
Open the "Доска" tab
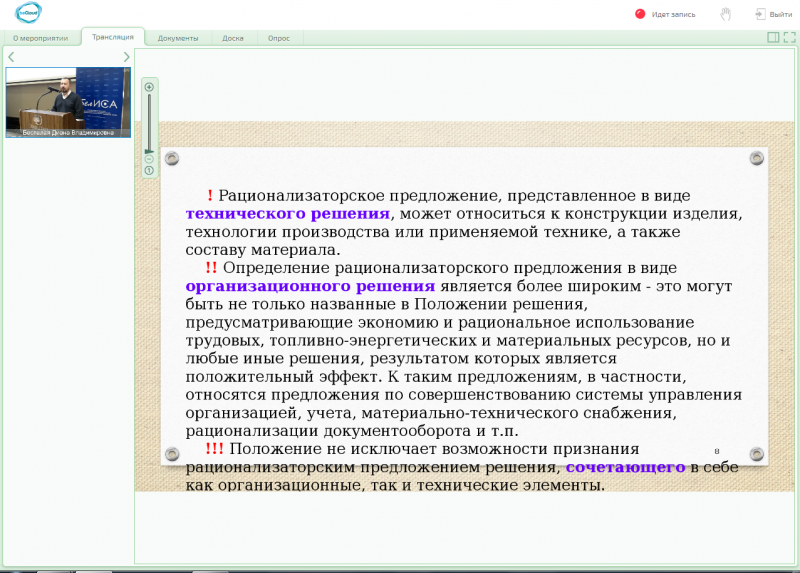pos(233,38)
